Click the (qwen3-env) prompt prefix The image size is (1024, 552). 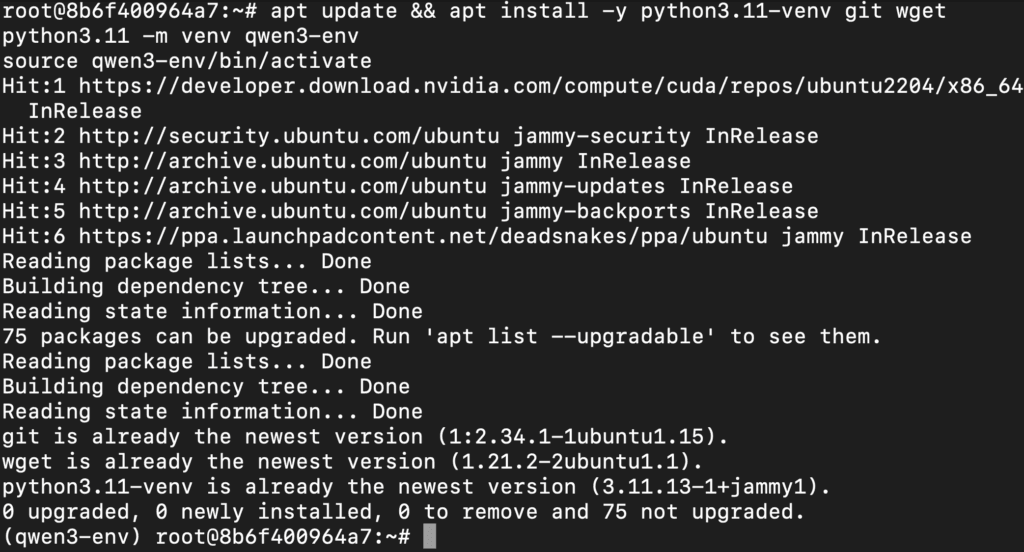[x=72, y=537]
